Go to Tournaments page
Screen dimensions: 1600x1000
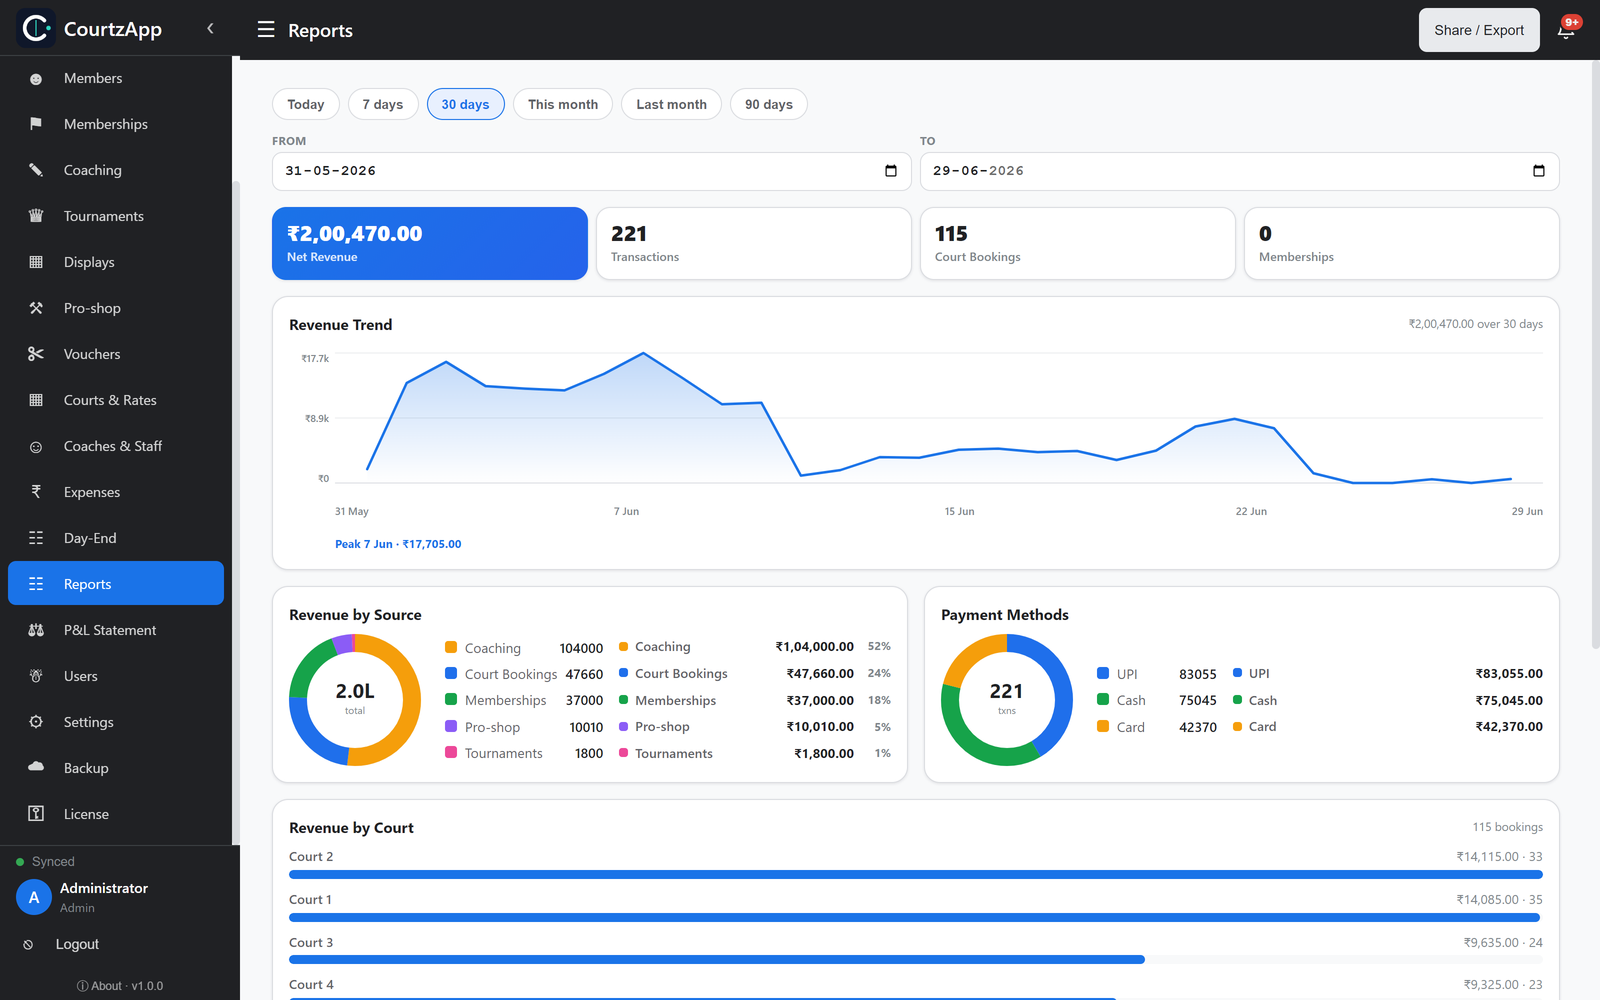116,216
